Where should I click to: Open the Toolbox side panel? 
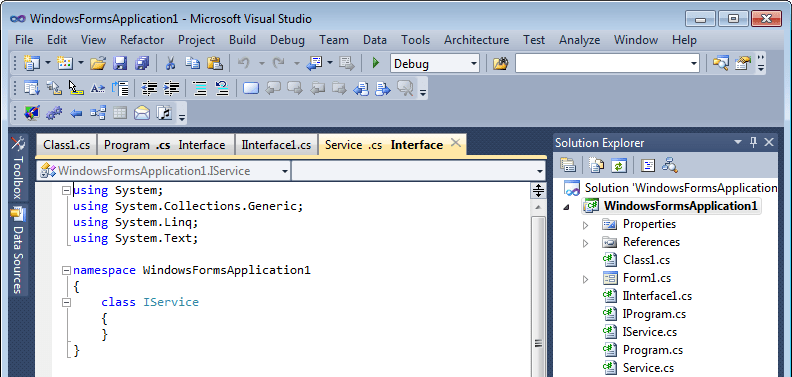click(17, 168)
